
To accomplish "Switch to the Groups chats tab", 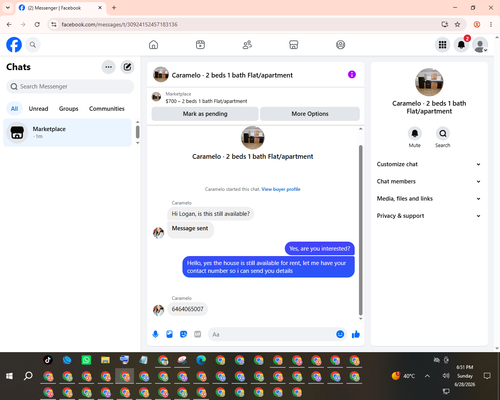I will [x=68, y=109].
